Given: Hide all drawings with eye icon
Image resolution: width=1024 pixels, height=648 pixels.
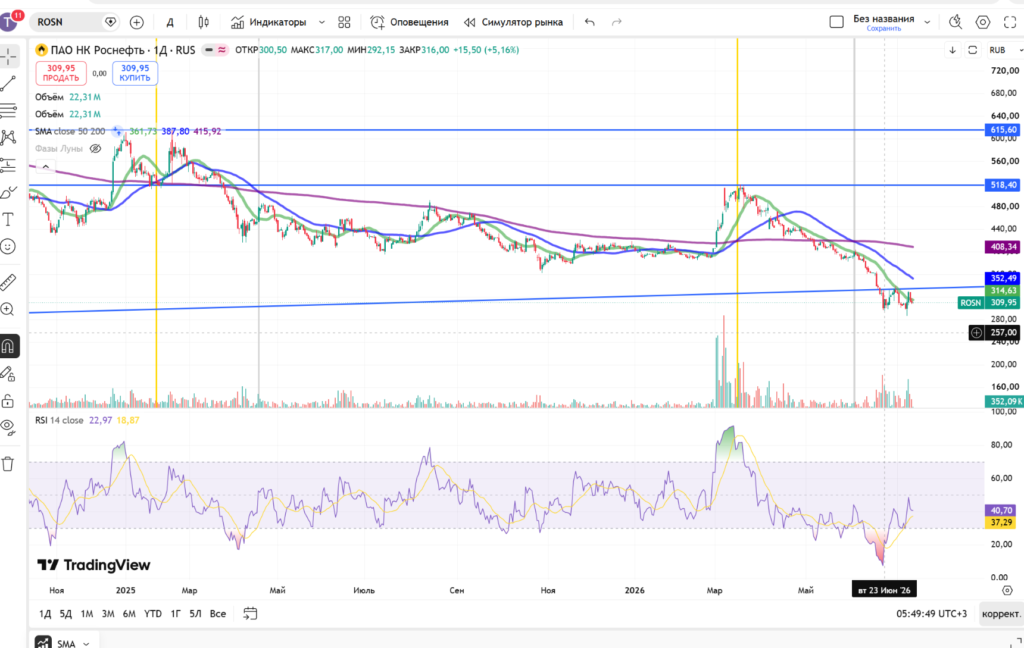Looking at the screenshot, I should pos(8,427).
